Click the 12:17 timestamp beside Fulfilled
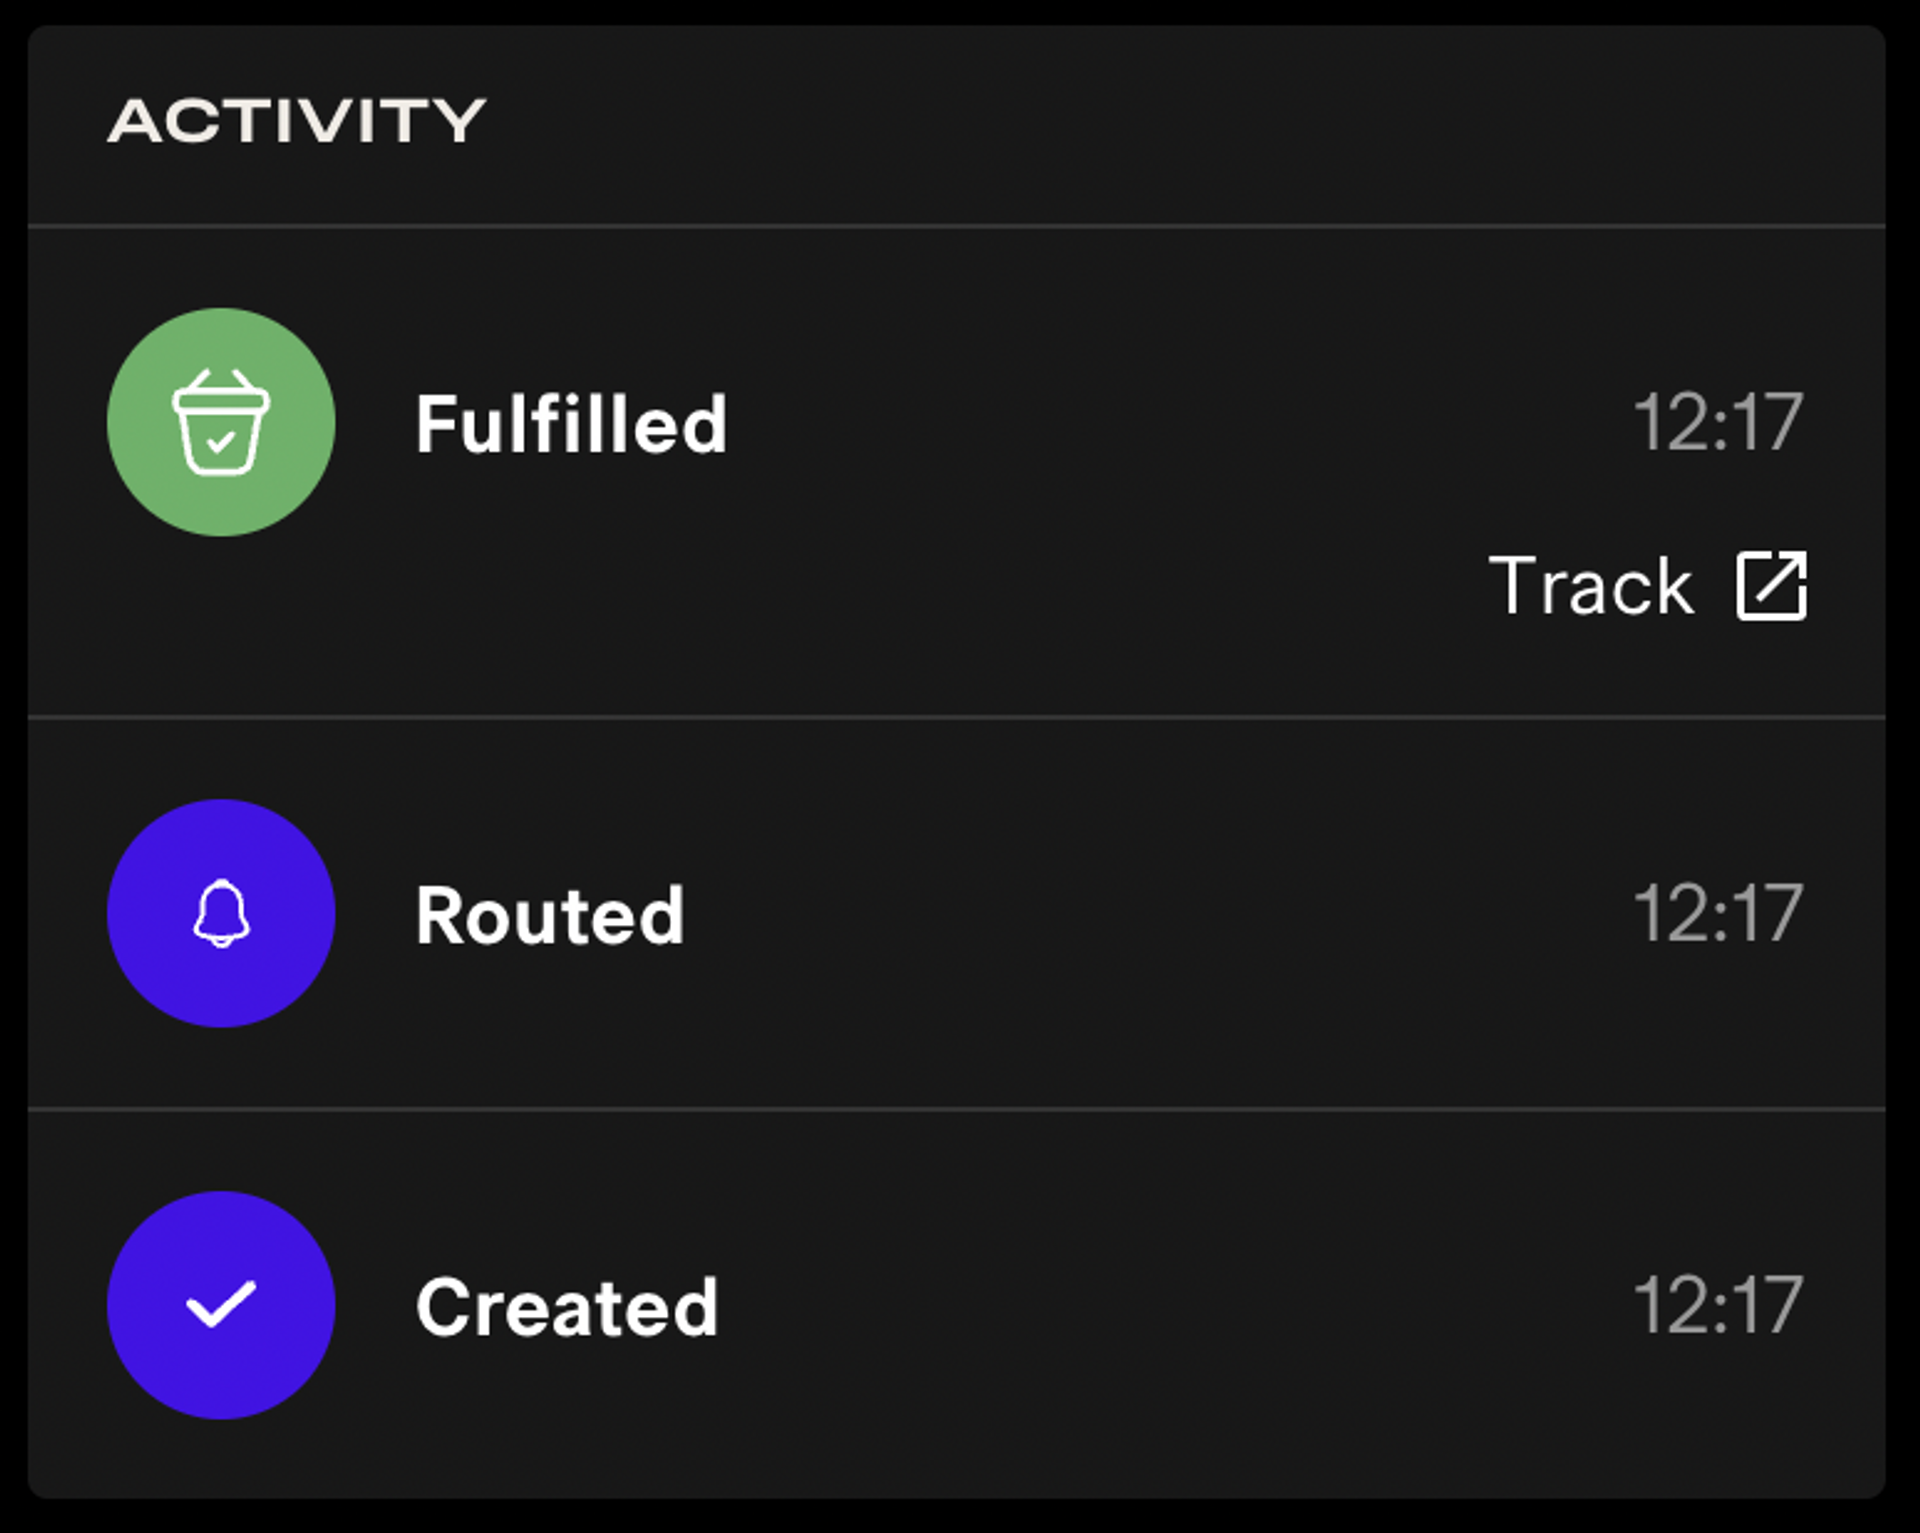 pos(1718,424)
